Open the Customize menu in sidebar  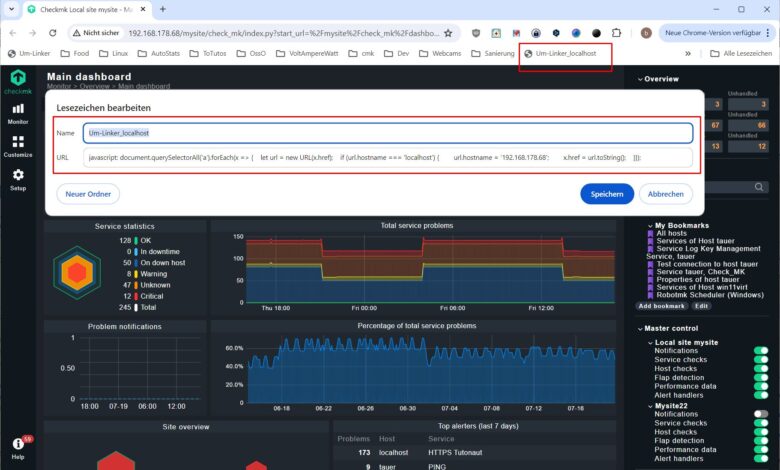18,147
